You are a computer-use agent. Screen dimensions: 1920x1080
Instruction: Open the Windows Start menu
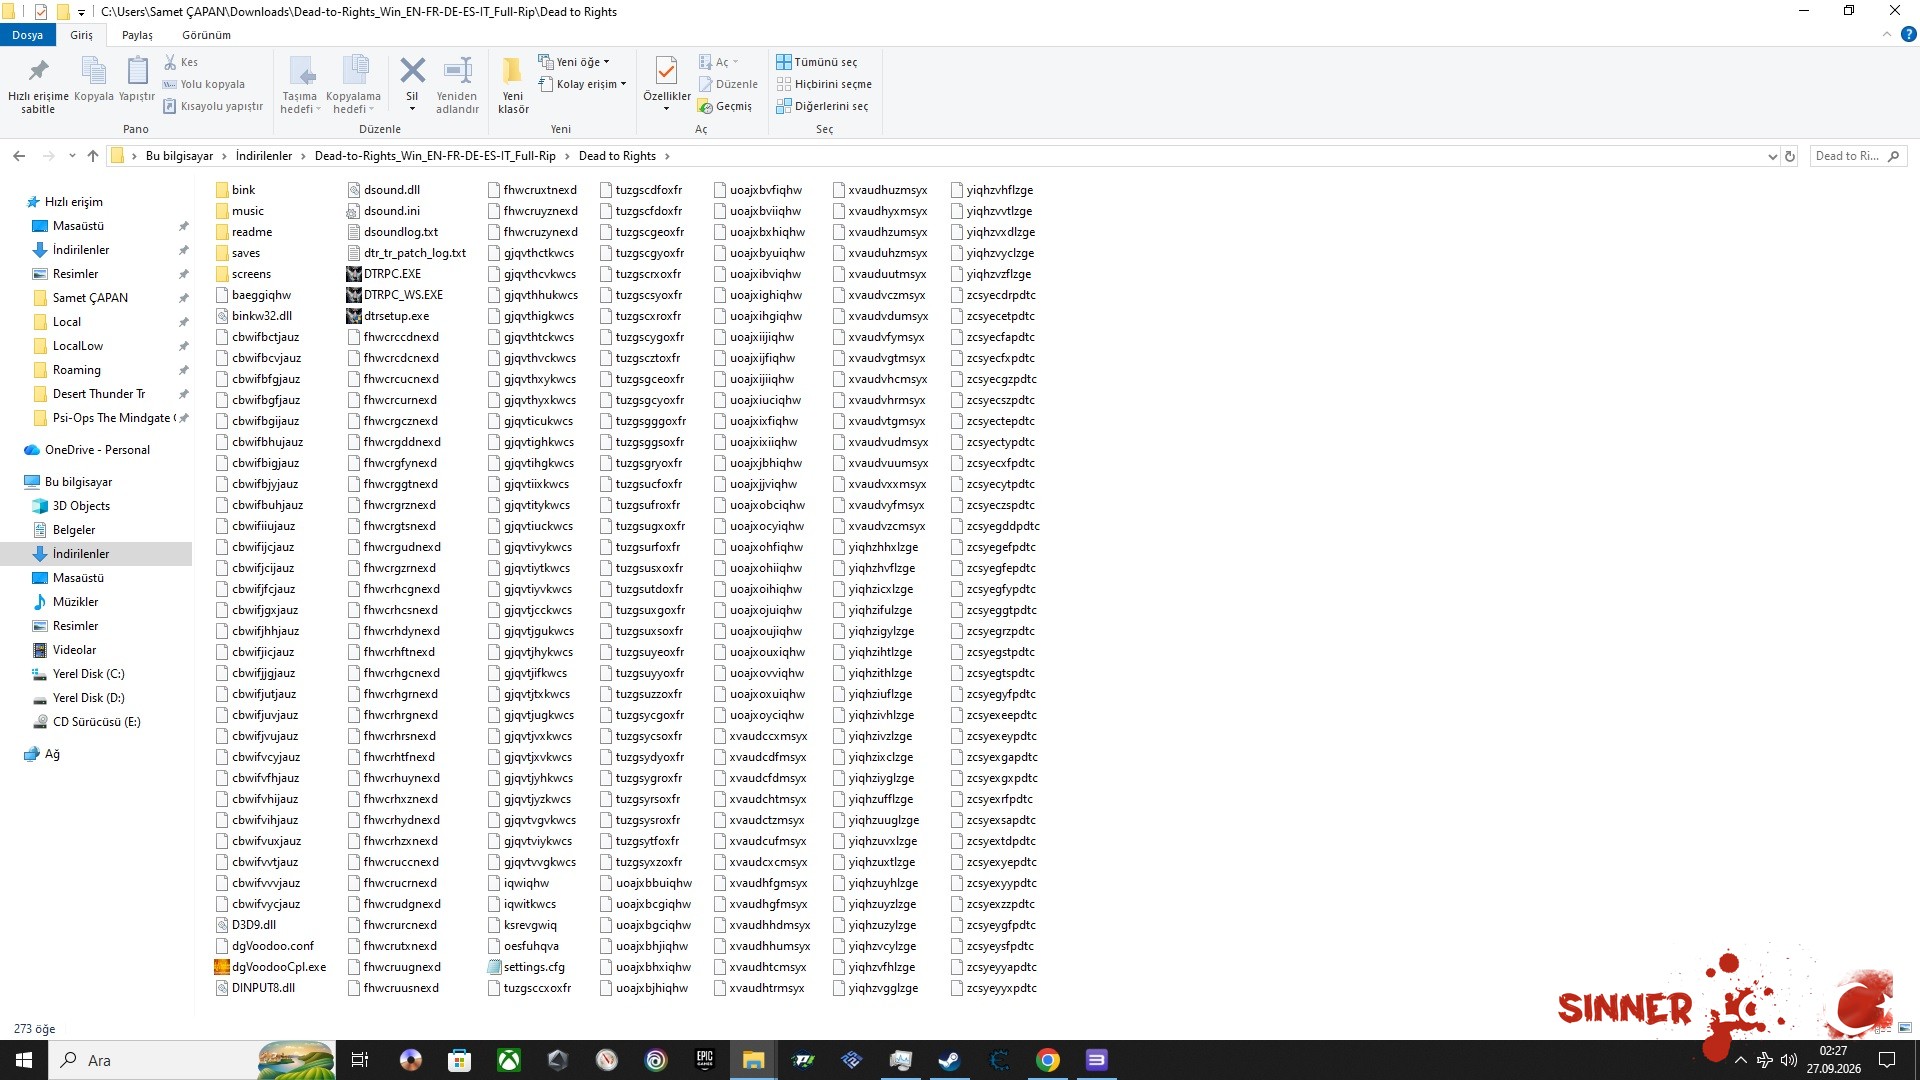pyautogui.click(x=24, y=1060)
